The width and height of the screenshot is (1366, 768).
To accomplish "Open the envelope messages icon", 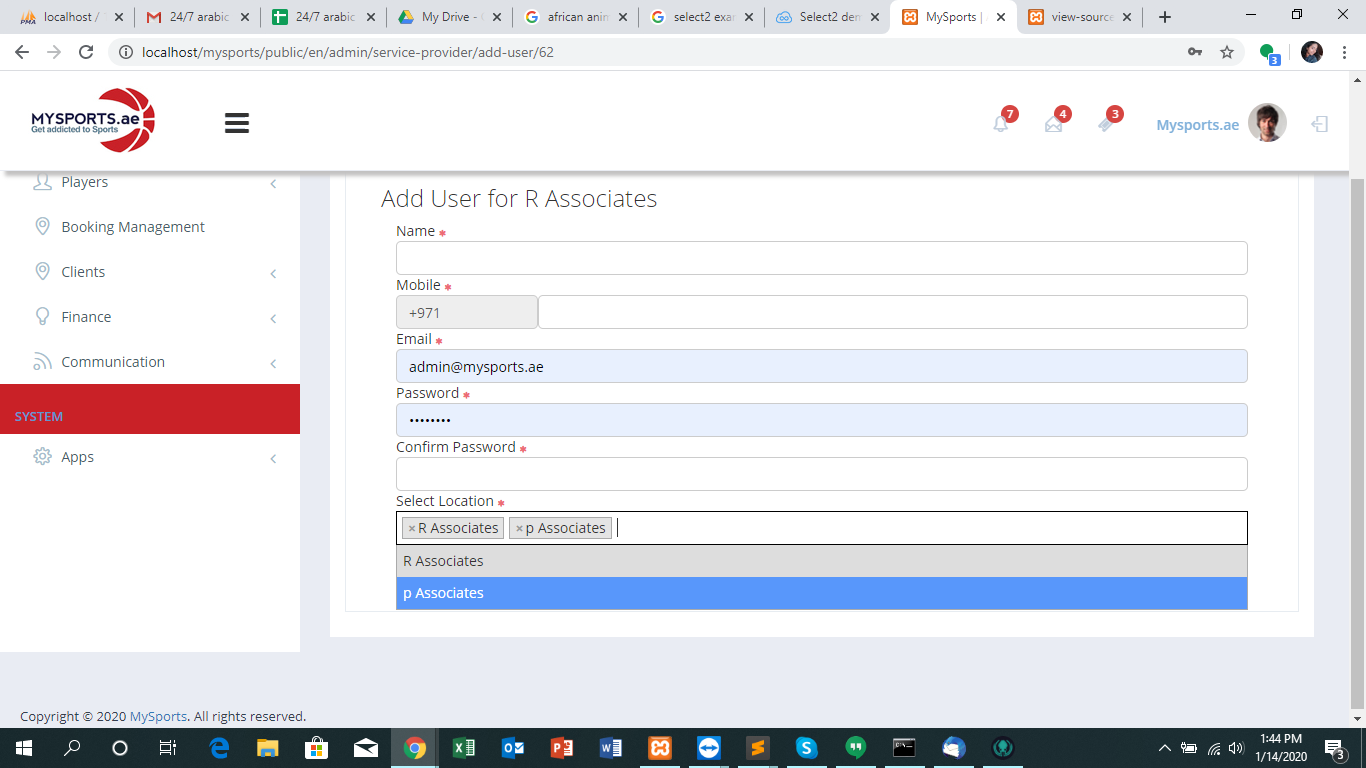I will coord(1054,124).
